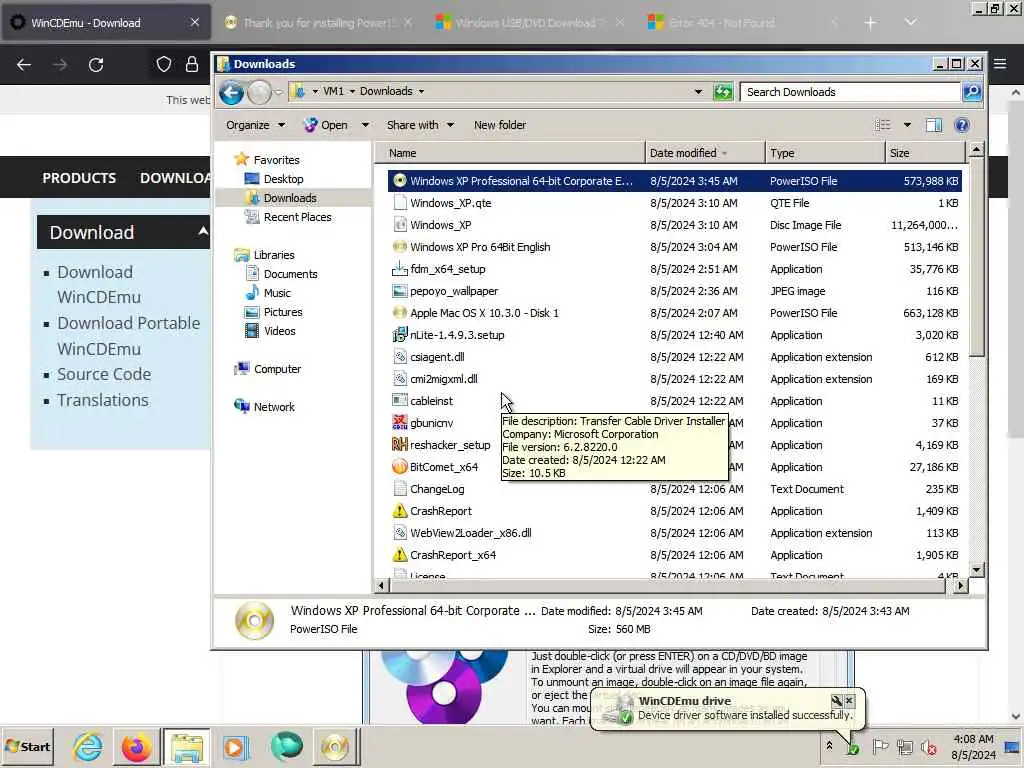
Task: Sort files by Date modified column
Action: [705, 153]
